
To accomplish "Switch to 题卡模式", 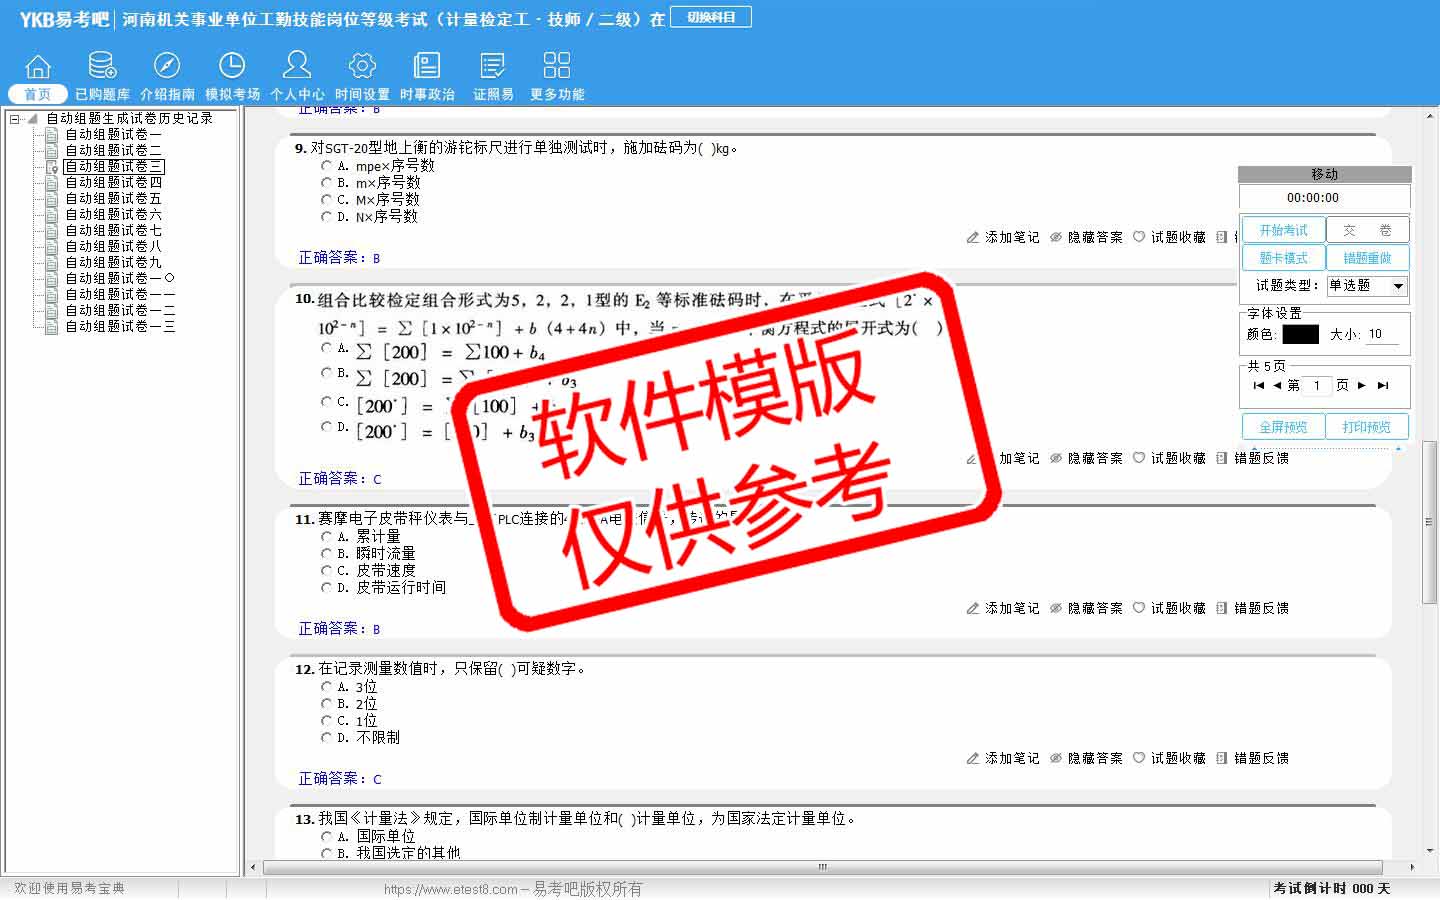I will point(1283,258).
